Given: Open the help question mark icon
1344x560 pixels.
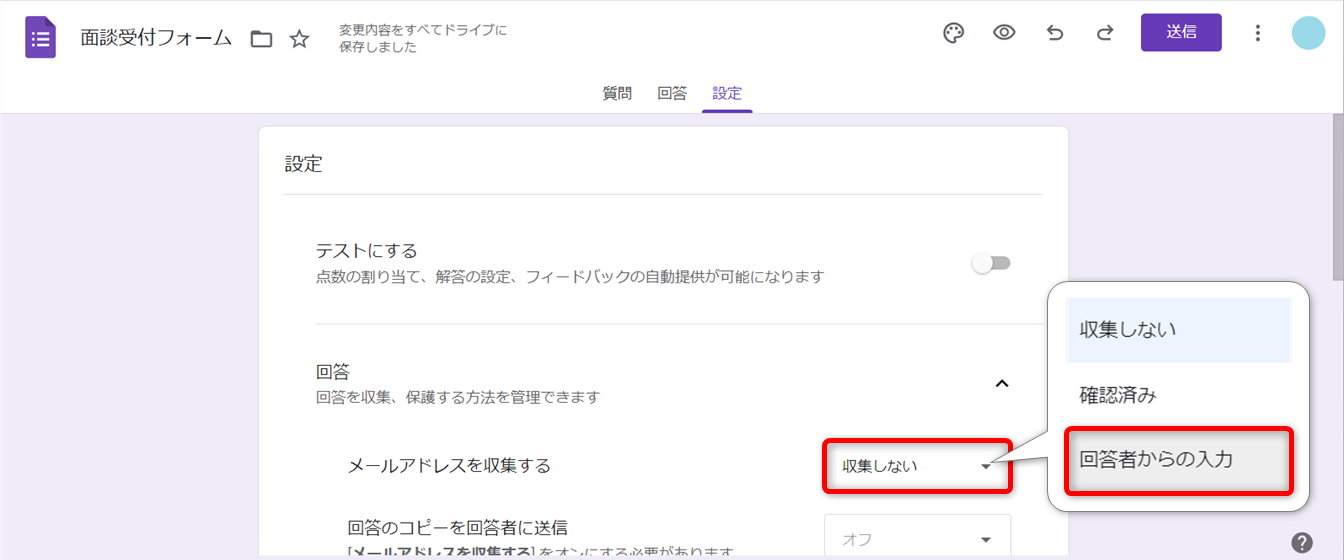Looking at the screenshot, I should pyautogui.click(x=1301, y=542).
